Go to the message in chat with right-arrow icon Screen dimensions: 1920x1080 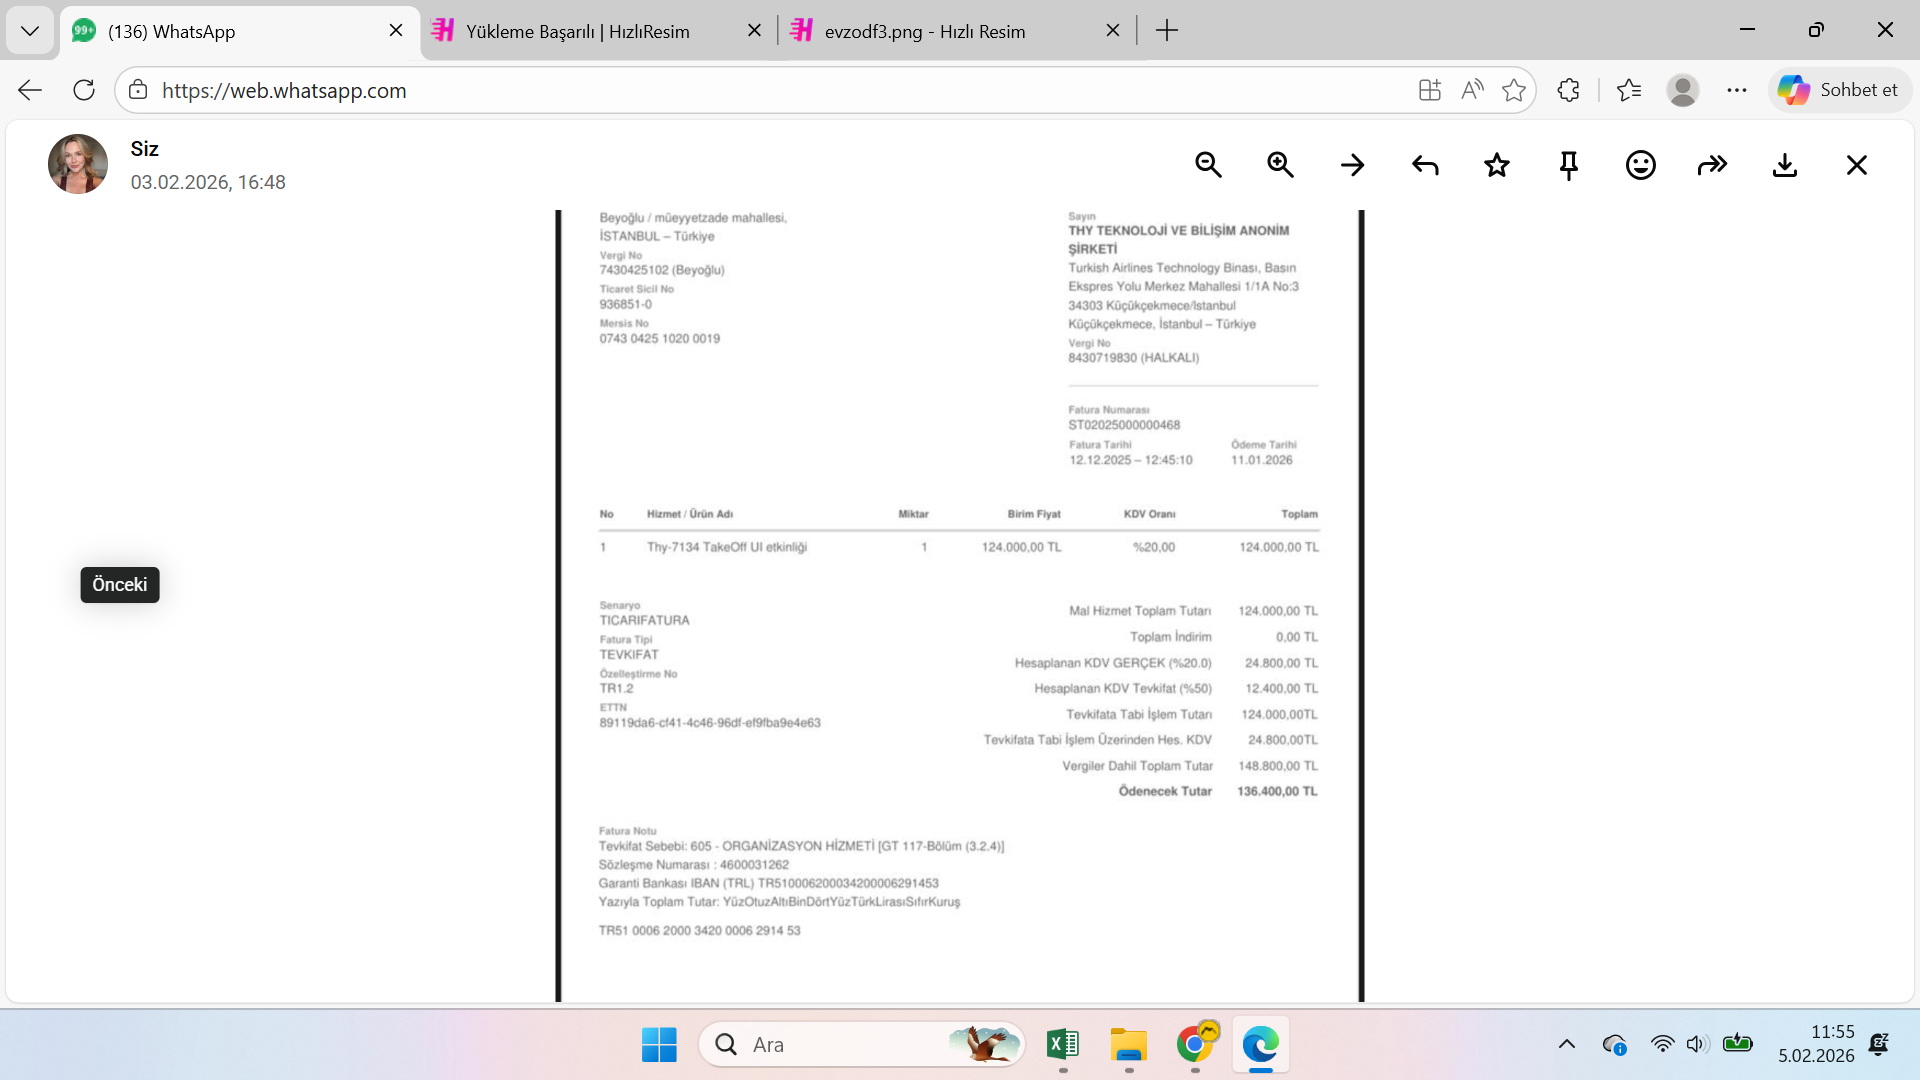click(x=1352, y=165)
